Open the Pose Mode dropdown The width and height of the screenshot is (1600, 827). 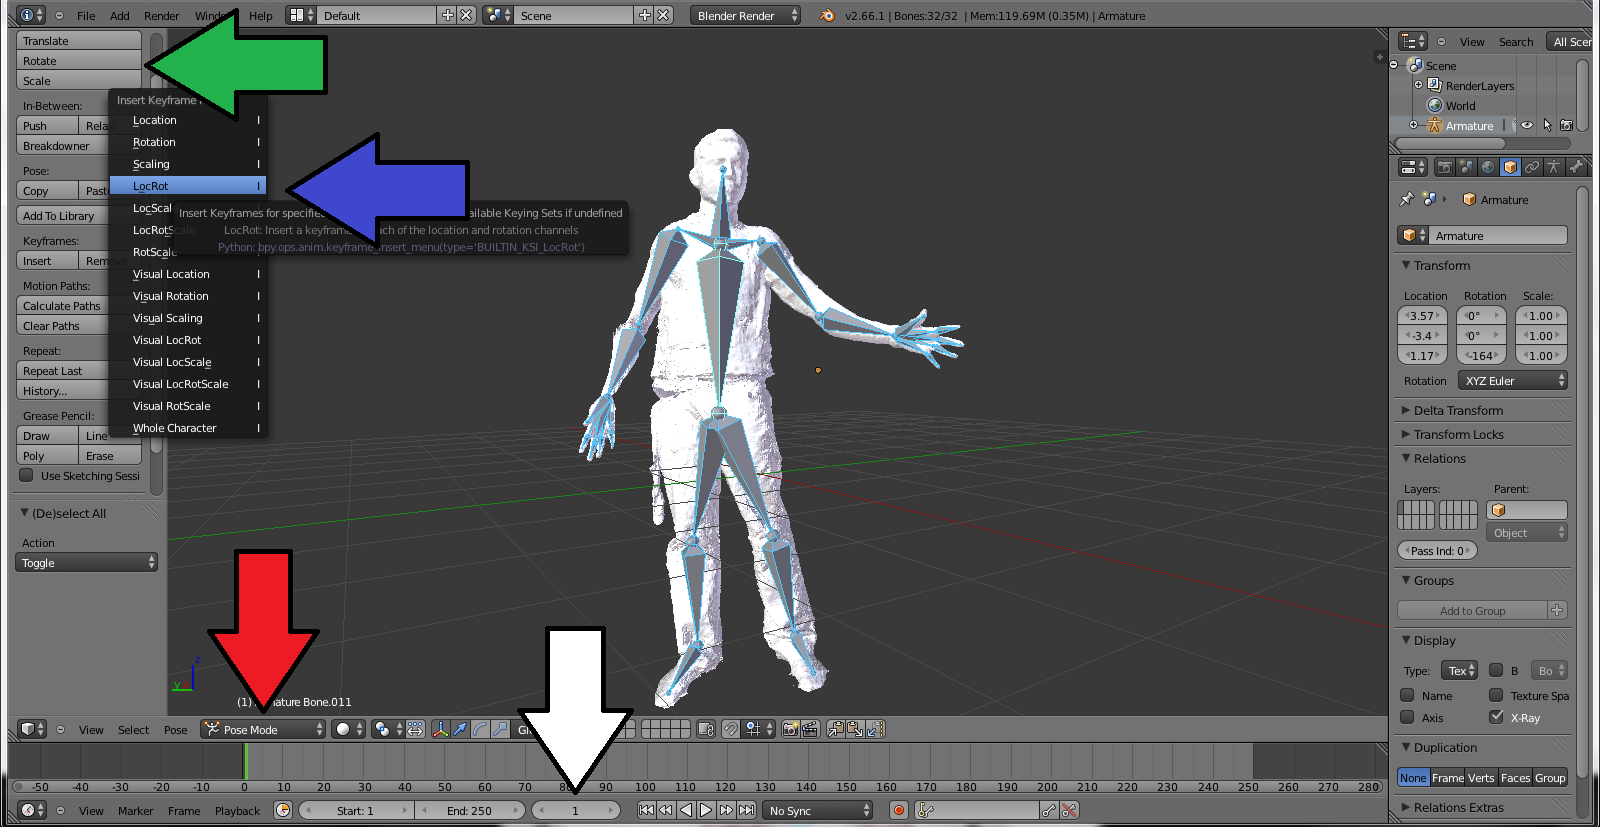coord(263,729)
